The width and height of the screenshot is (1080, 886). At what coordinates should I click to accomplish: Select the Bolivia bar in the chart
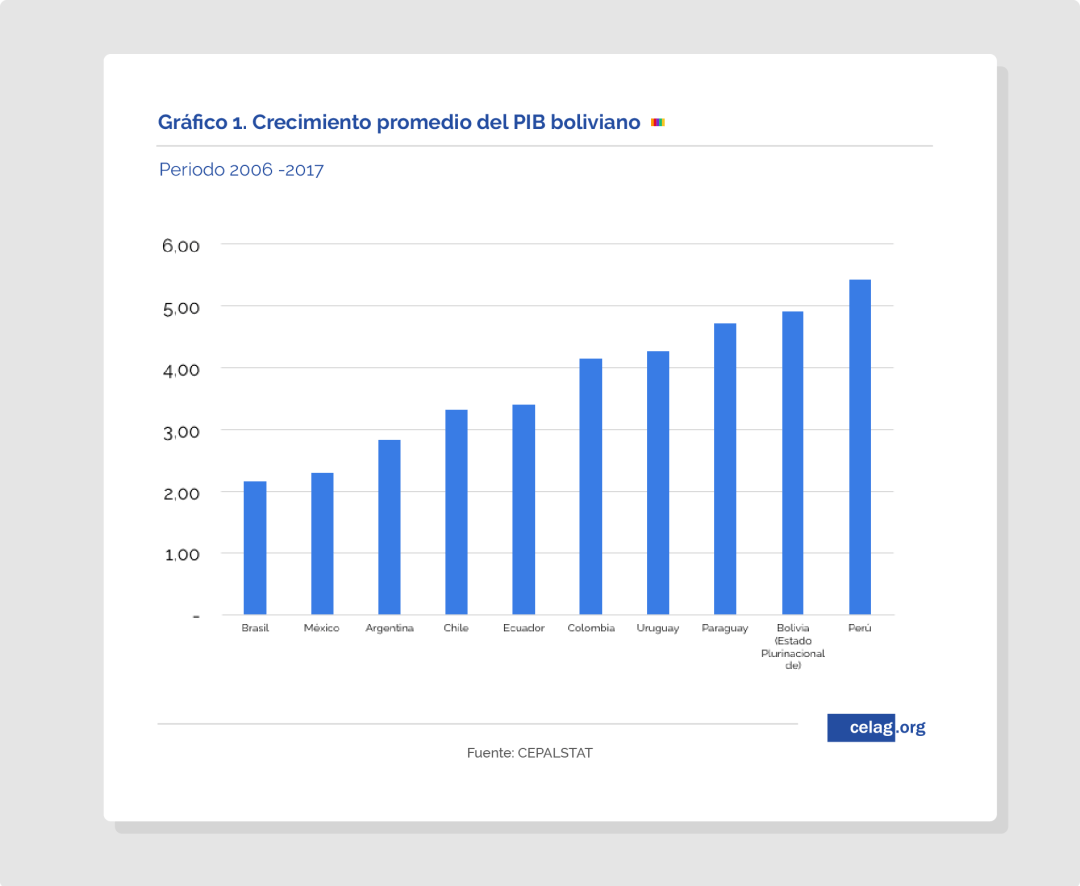793,463
